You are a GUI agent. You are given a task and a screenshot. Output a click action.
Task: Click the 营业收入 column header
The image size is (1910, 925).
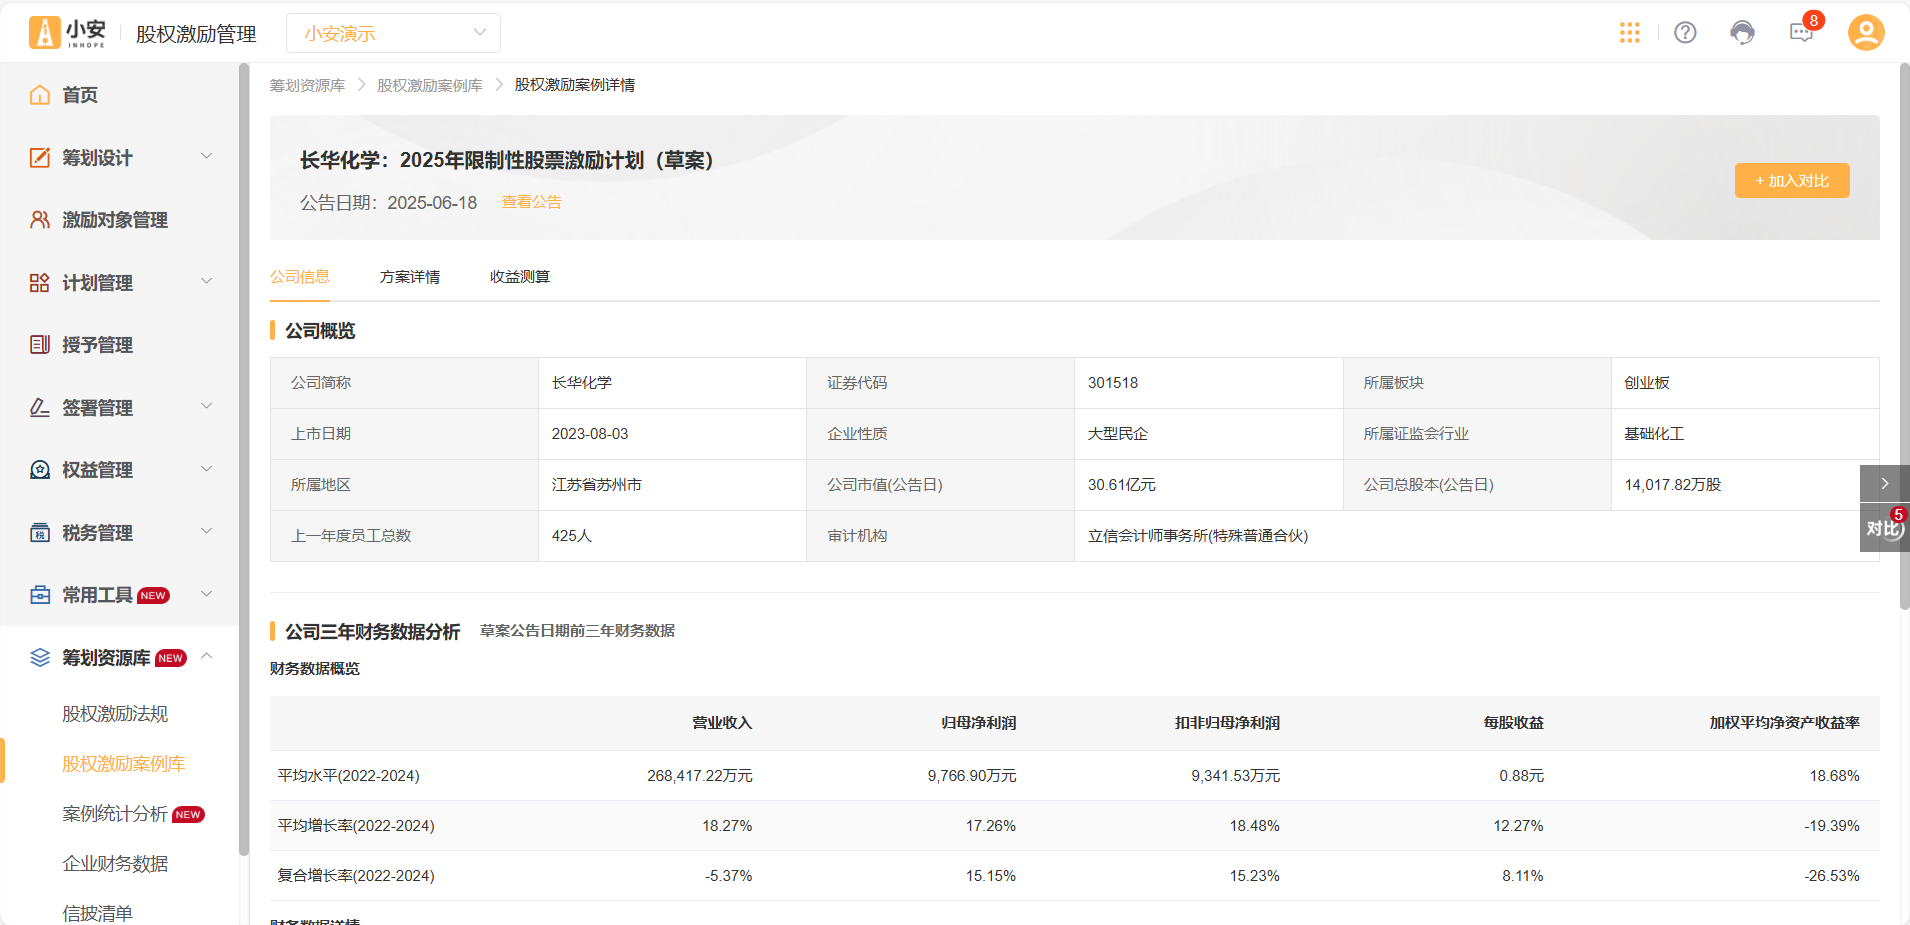pyautogui.click(x=722, y=723)
